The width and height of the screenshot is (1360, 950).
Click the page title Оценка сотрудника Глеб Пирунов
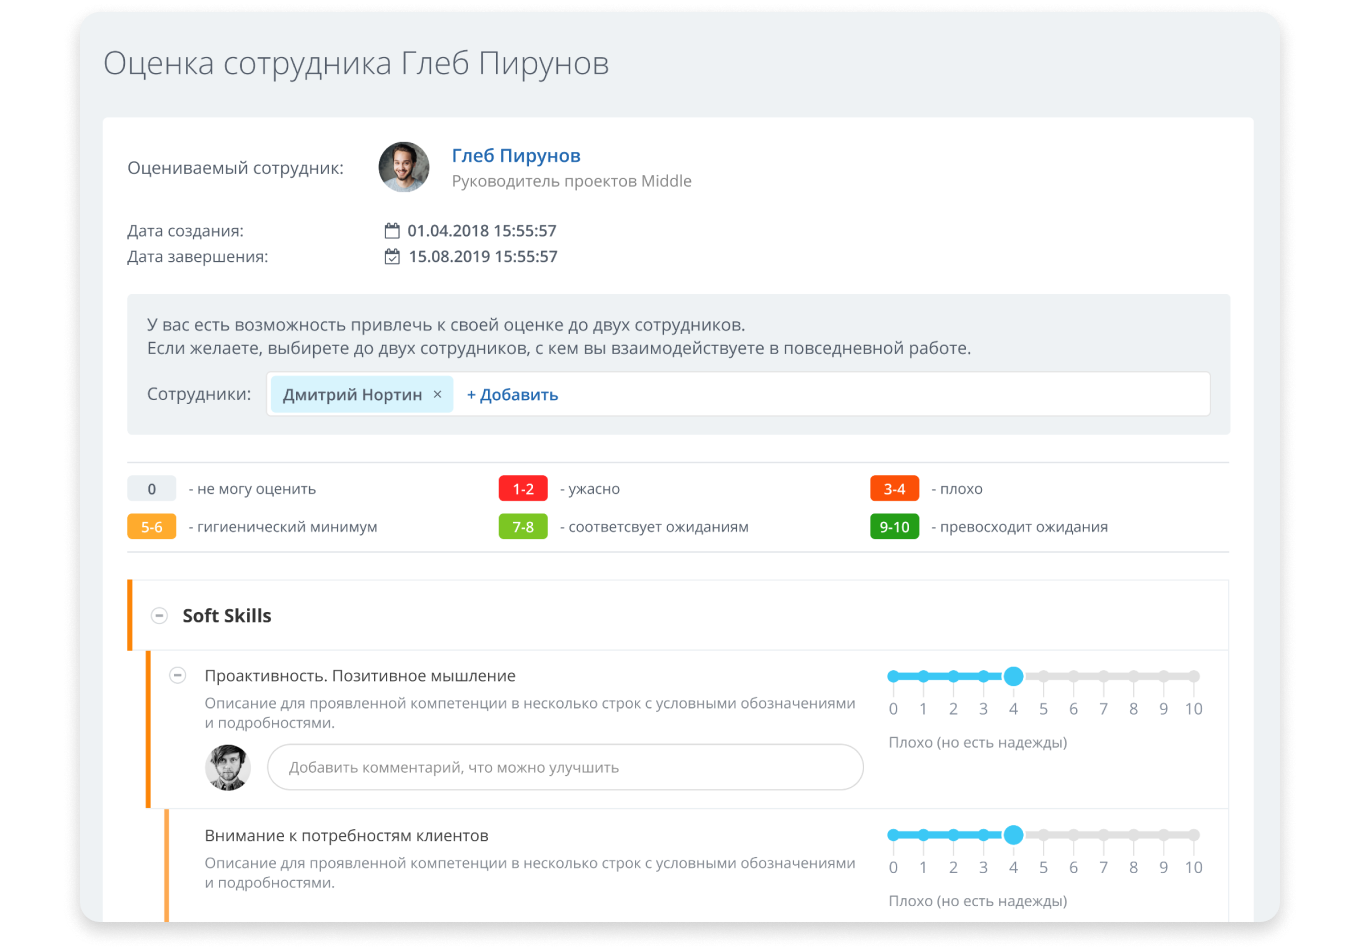click(356, 63)
